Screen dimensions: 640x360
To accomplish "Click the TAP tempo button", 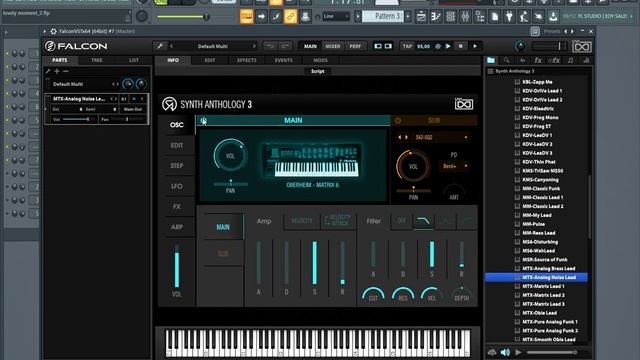I will point(407,46).
